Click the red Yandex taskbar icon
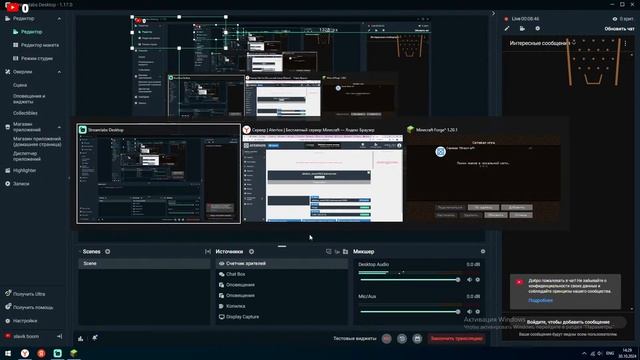The image size is (640, 360). 41,353
